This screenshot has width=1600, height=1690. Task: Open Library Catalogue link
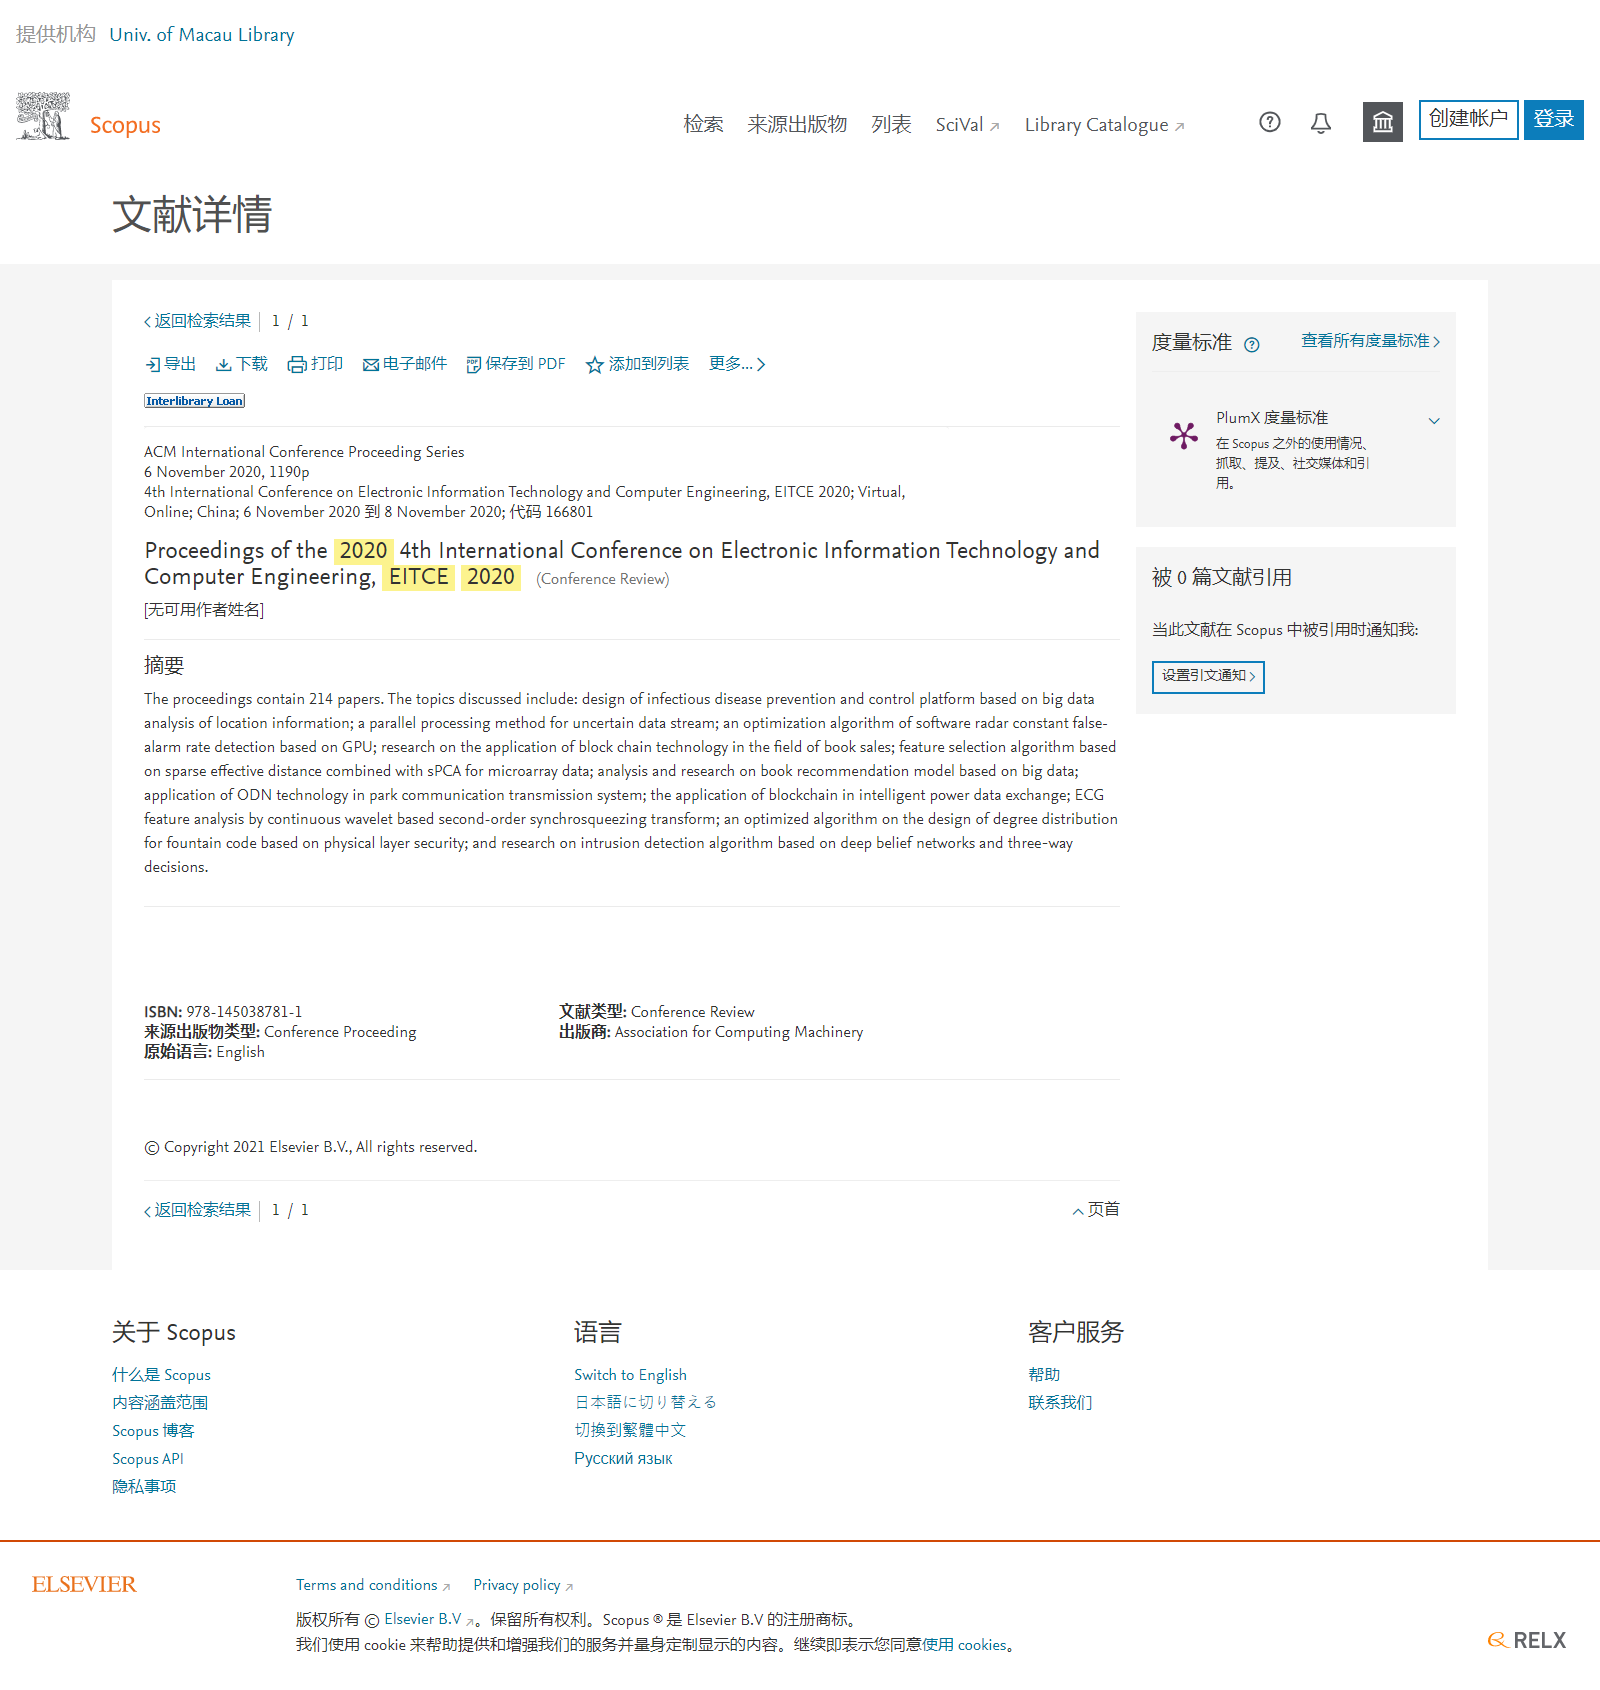[1104, 125]
